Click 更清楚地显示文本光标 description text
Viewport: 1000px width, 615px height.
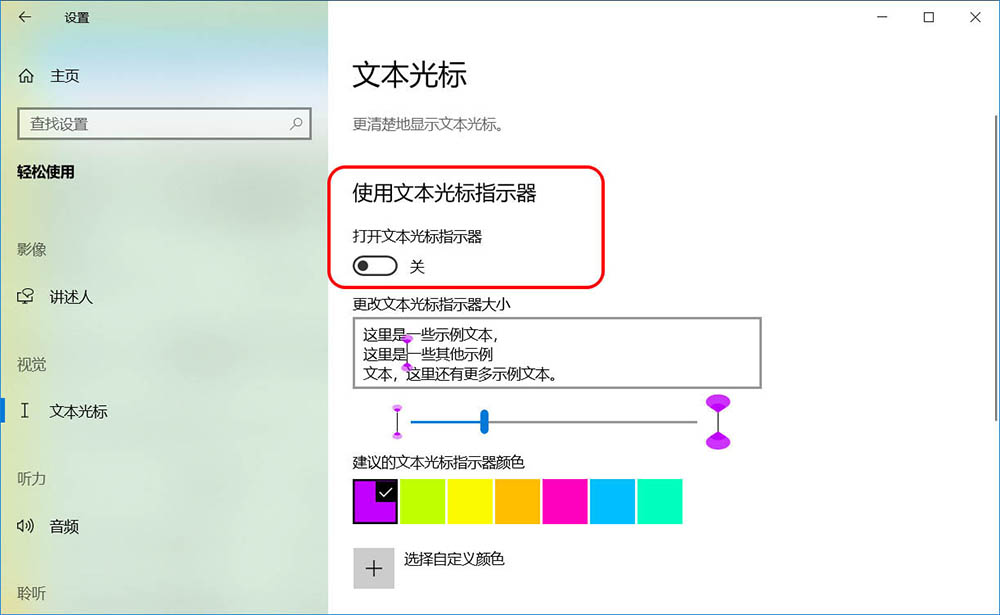click(428, 124)
